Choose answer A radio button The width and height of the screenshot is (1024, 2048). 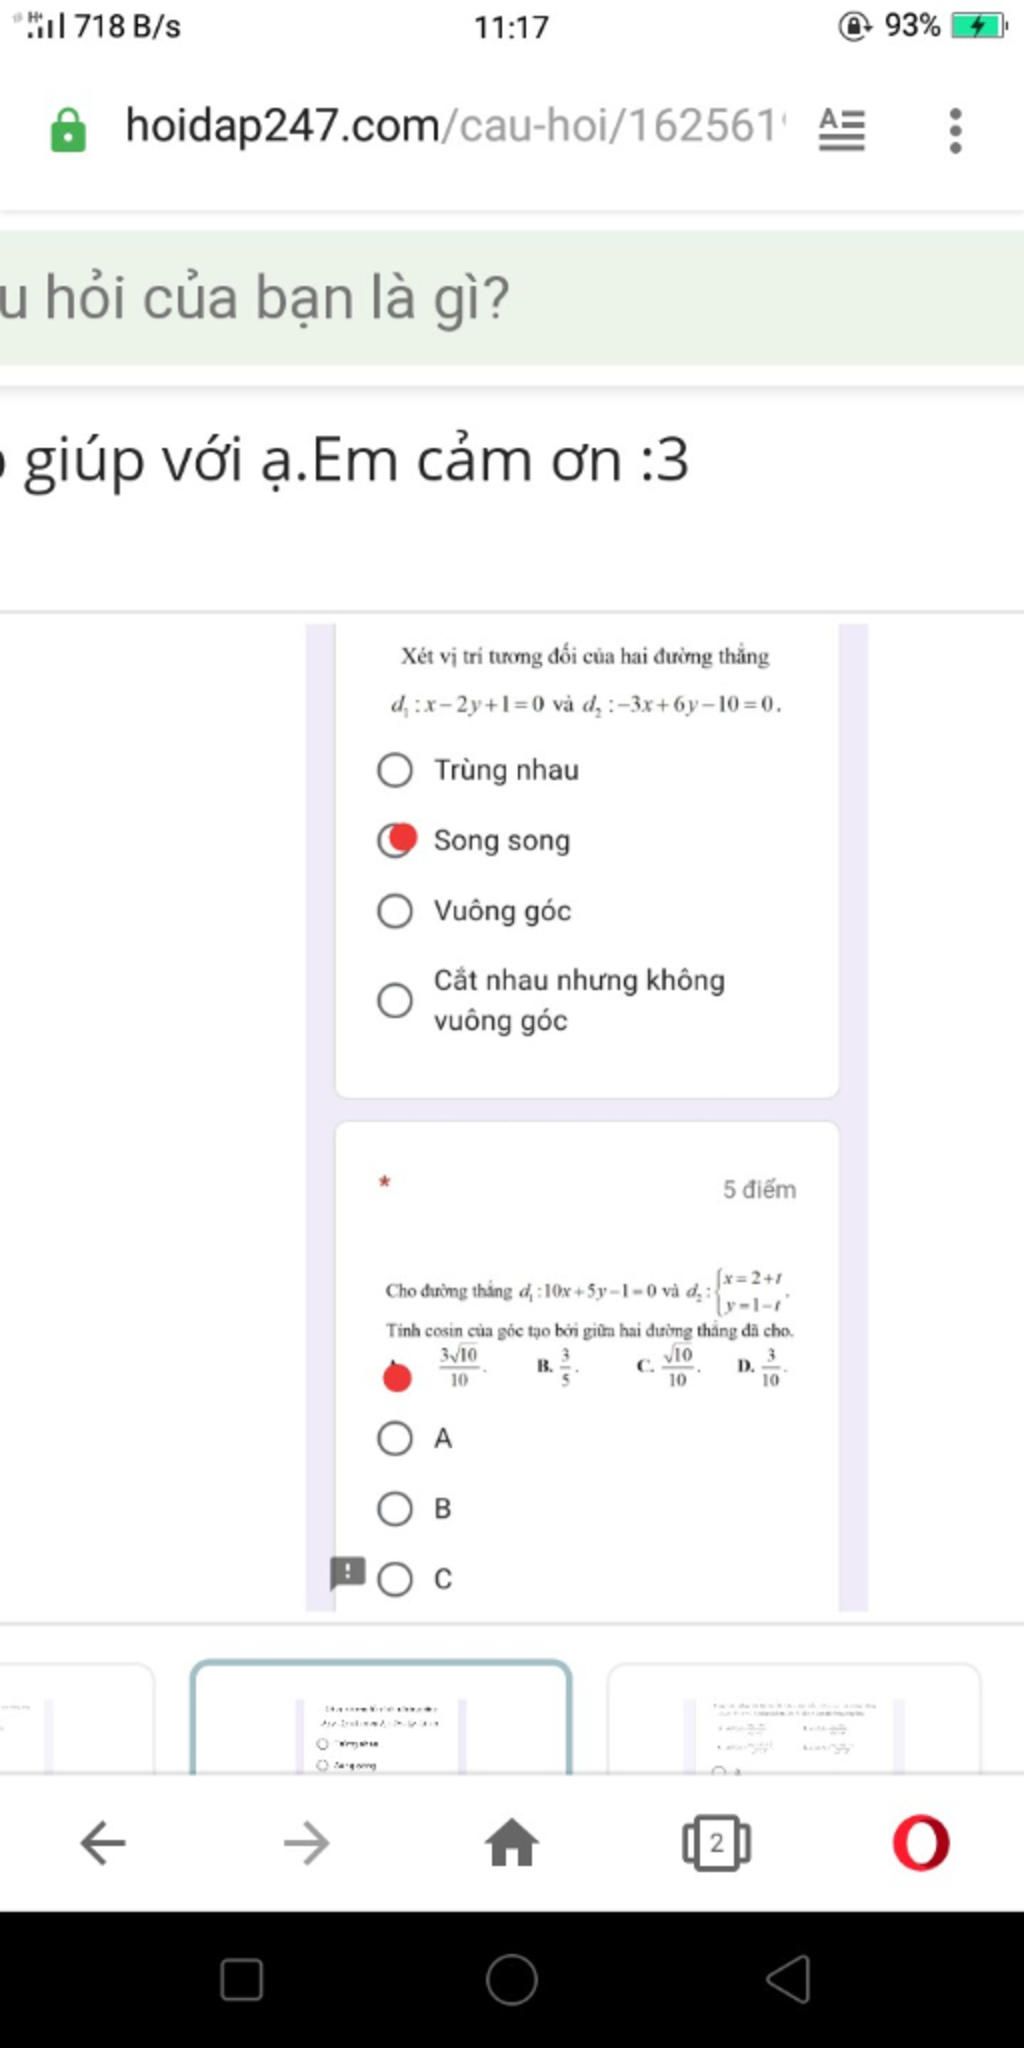coord(395,1438)
